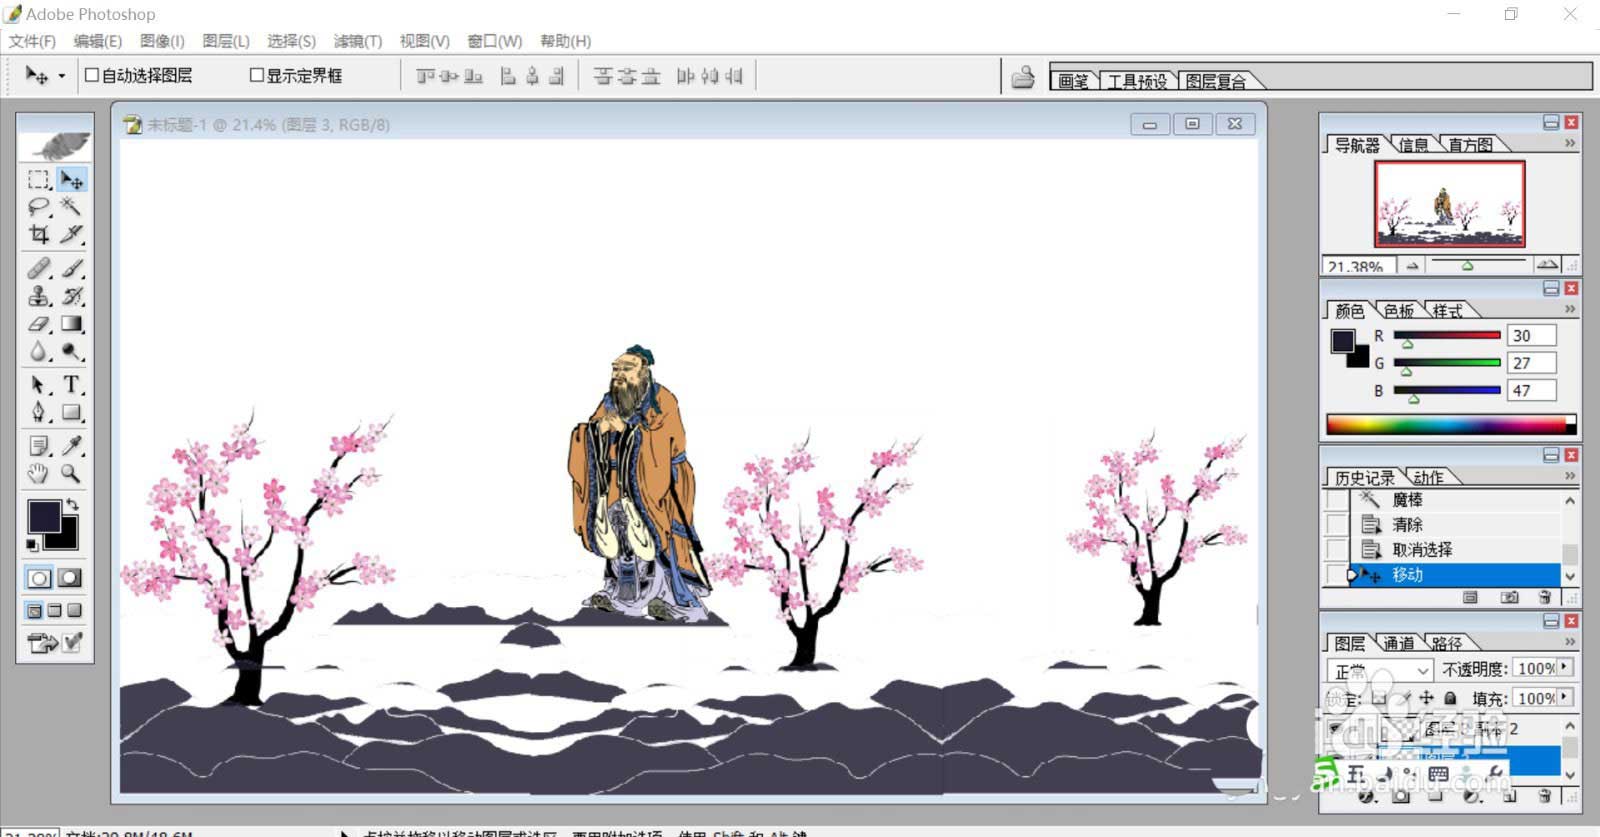The height and width of the screenshot is (837, 1600).
Task: Select the Crop tool
Action: [39, 234]
